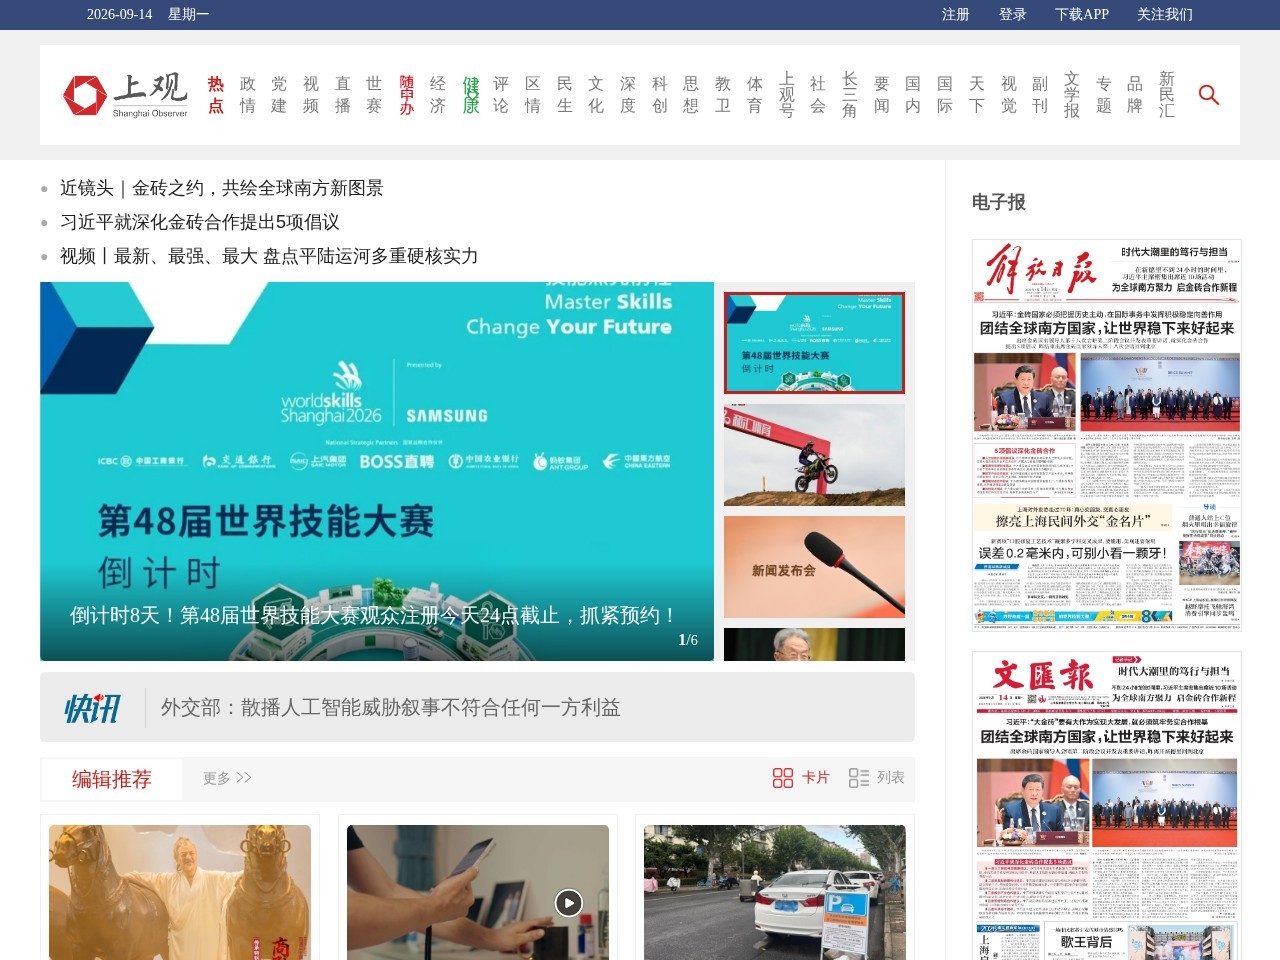Viewport: 1280px width, 960px height.
Task: Open 随申办 navigation item
Action: click(407, 95)
